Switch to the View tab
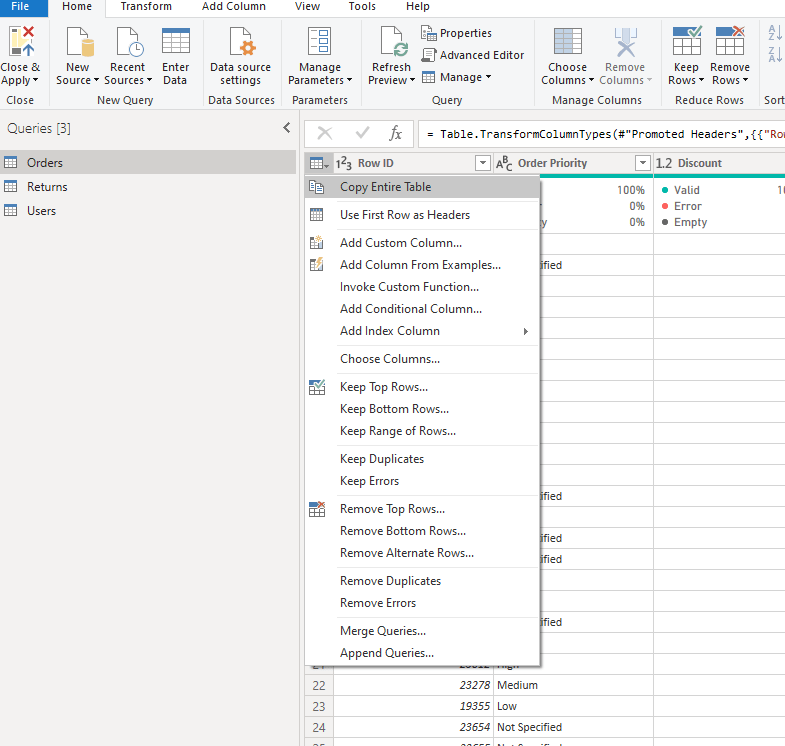The height and width of the screenshot is (746, 785). point(307,7)
